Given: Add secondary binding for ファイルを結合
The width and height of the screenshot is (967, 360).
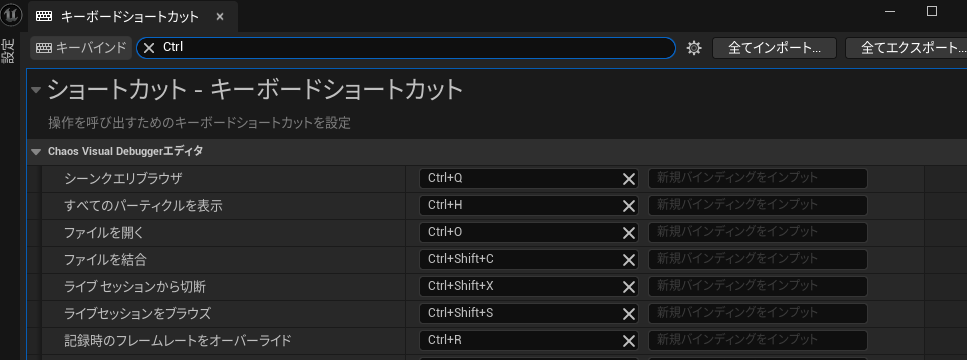Looking at the screenshot, I should point(758,260).
